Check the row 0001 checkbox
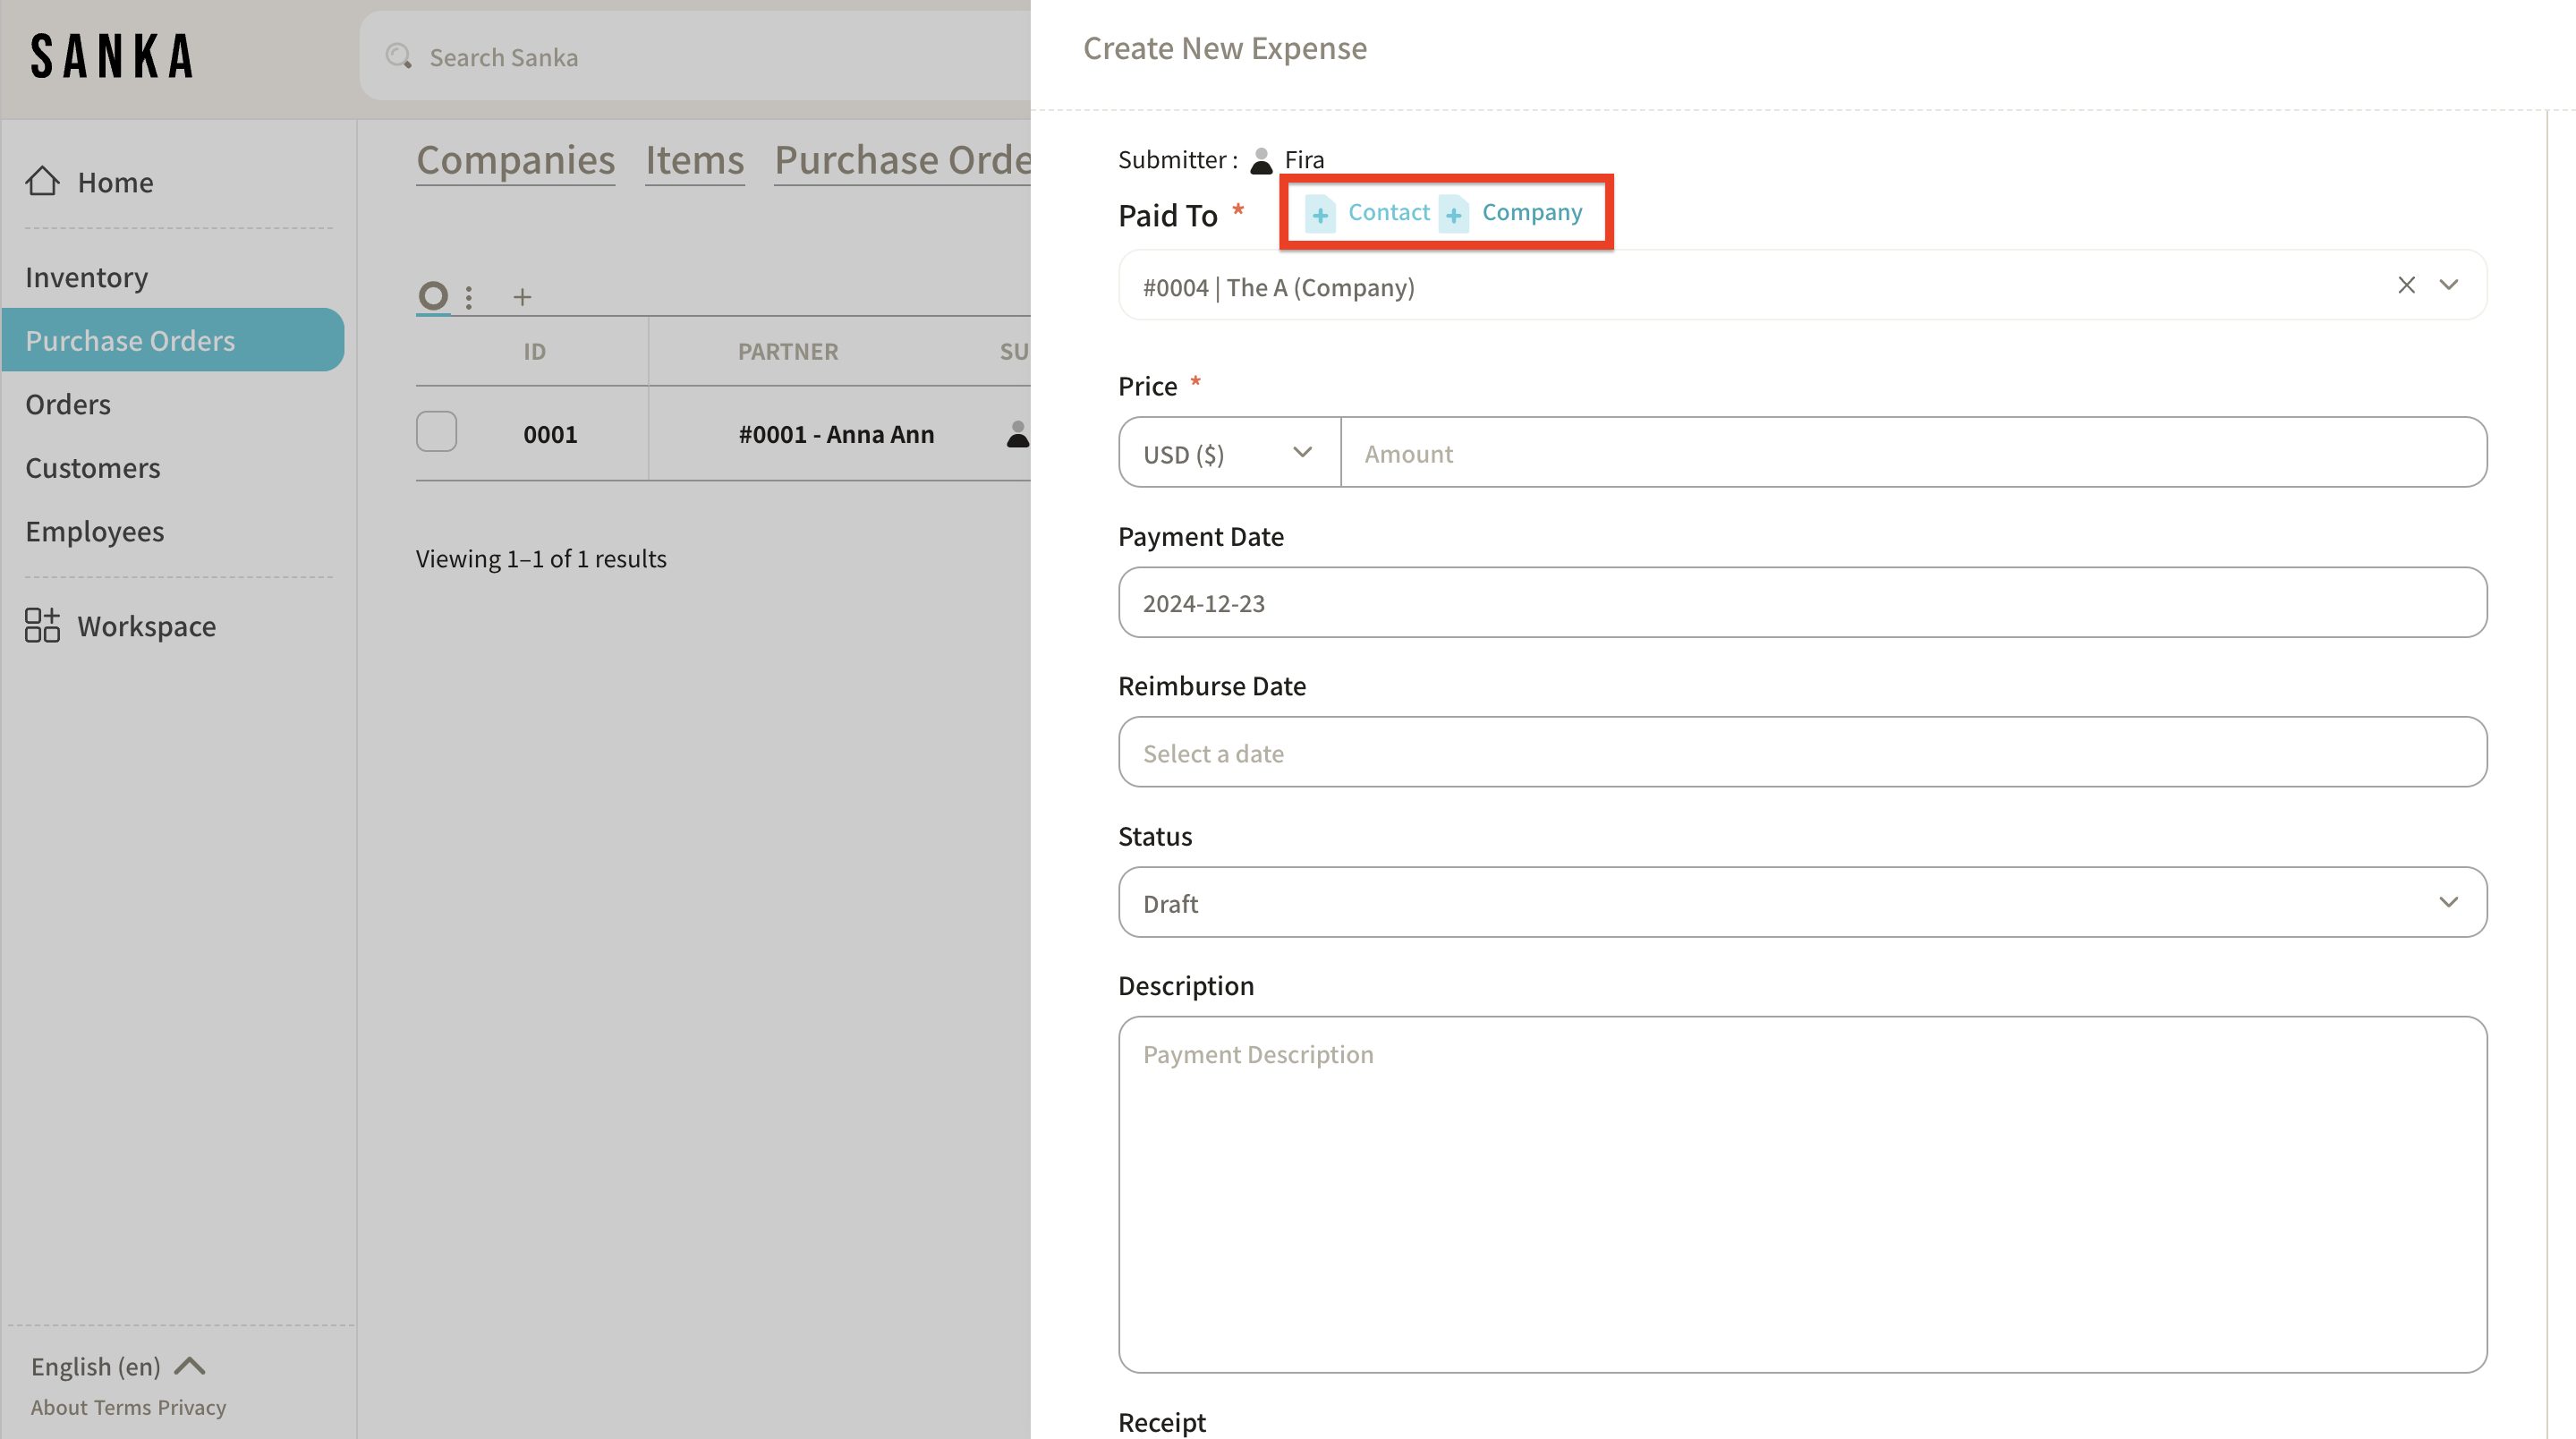The height and width of the screenshot is (1439, 2576). (x=436, y=432)
